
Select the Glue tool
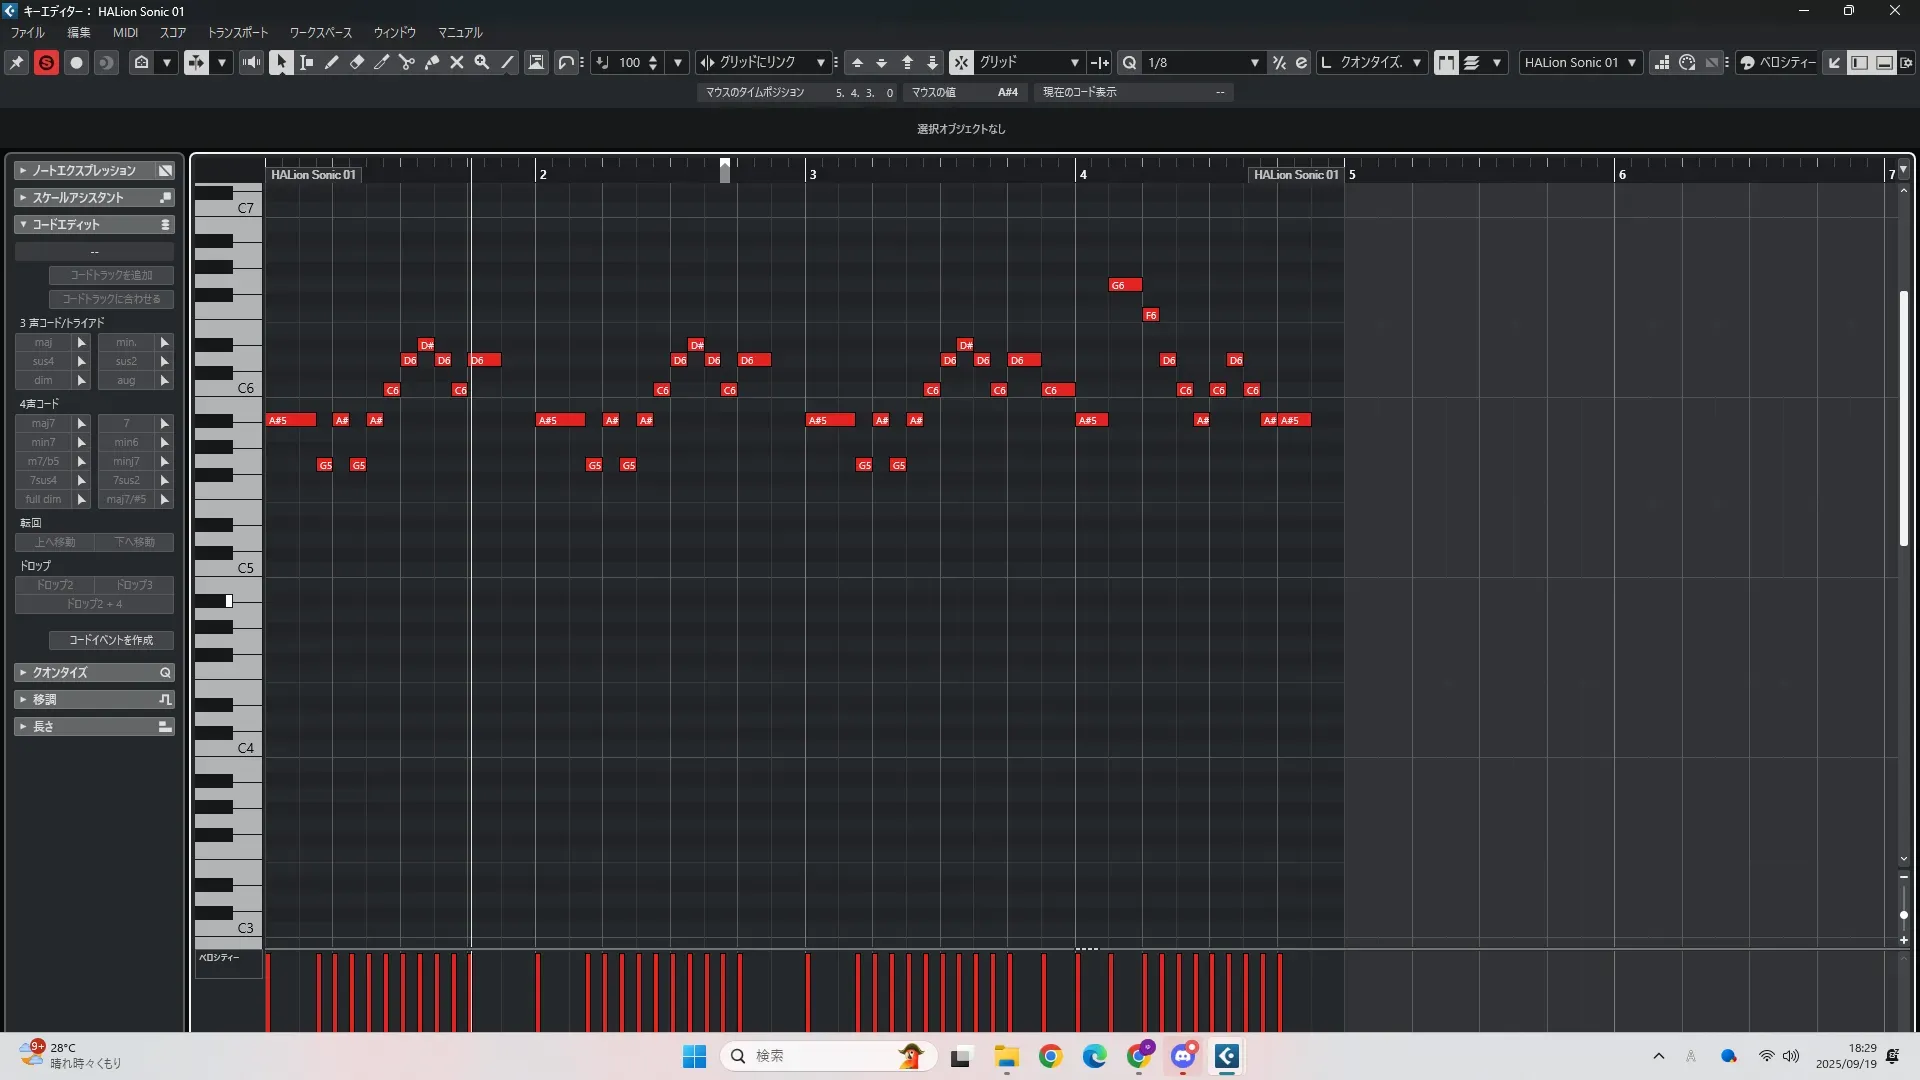[432, 62]
